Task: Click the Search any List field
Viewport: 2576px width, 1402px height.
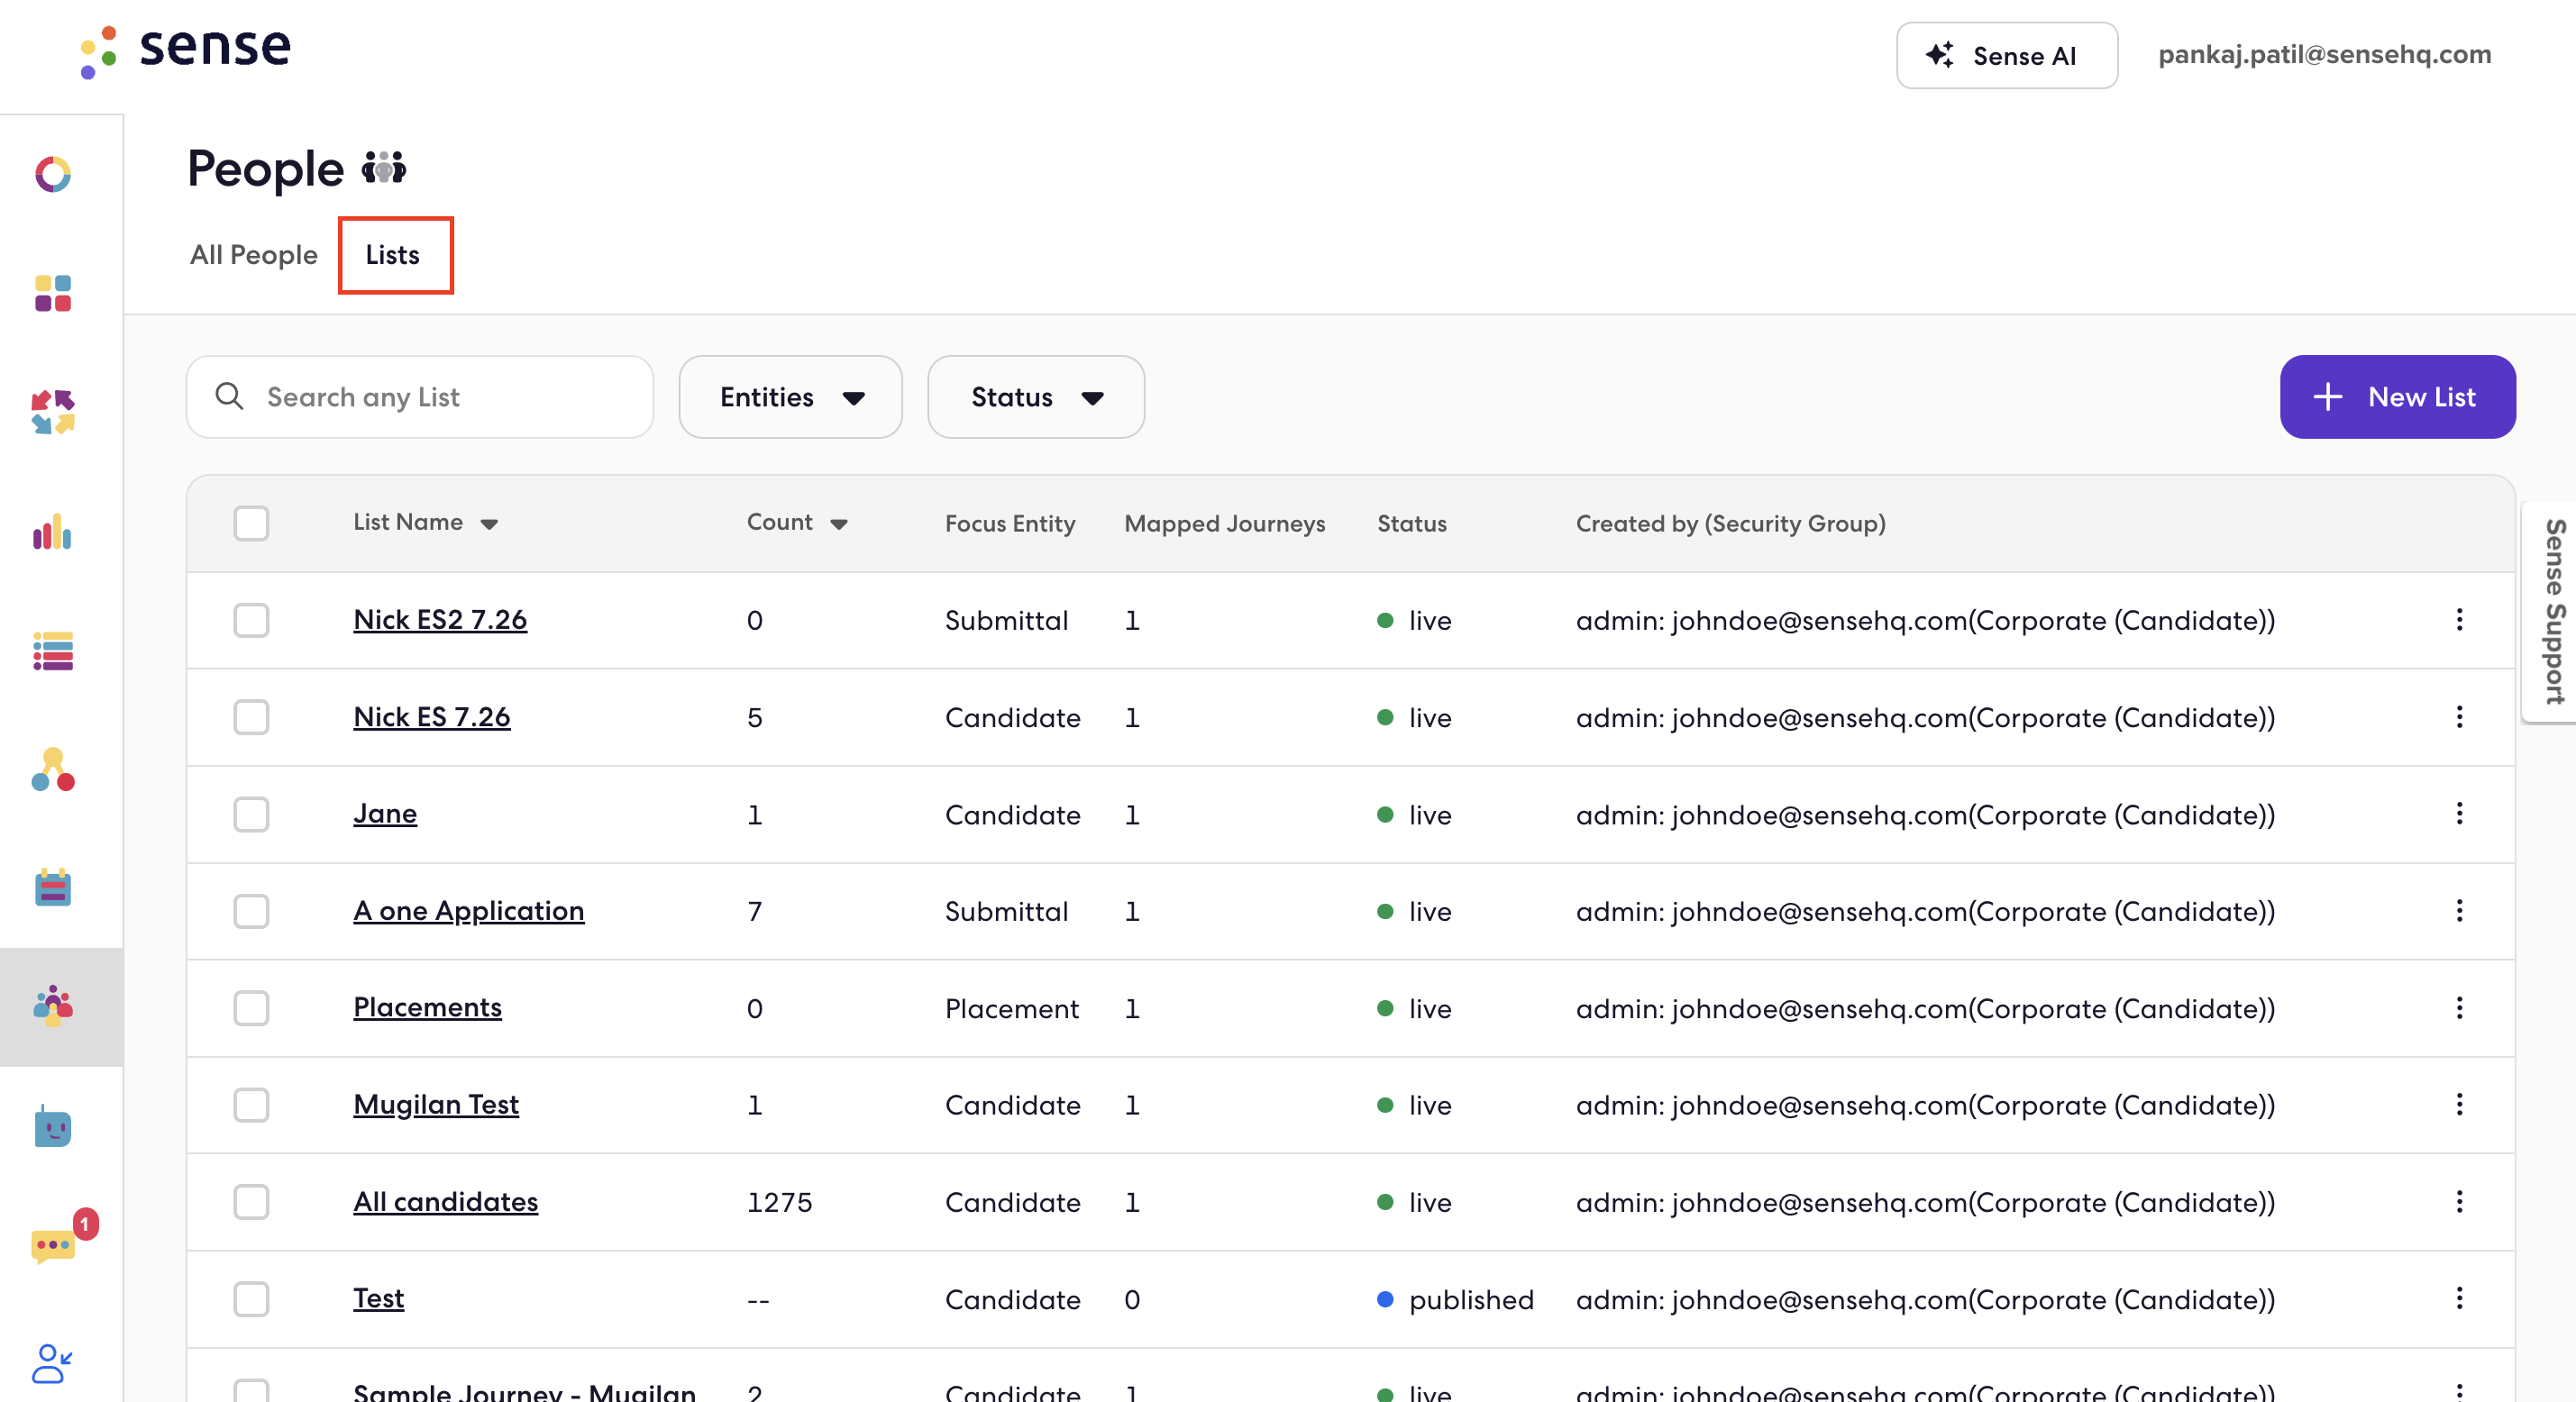Action: click(x=420, y=397)
